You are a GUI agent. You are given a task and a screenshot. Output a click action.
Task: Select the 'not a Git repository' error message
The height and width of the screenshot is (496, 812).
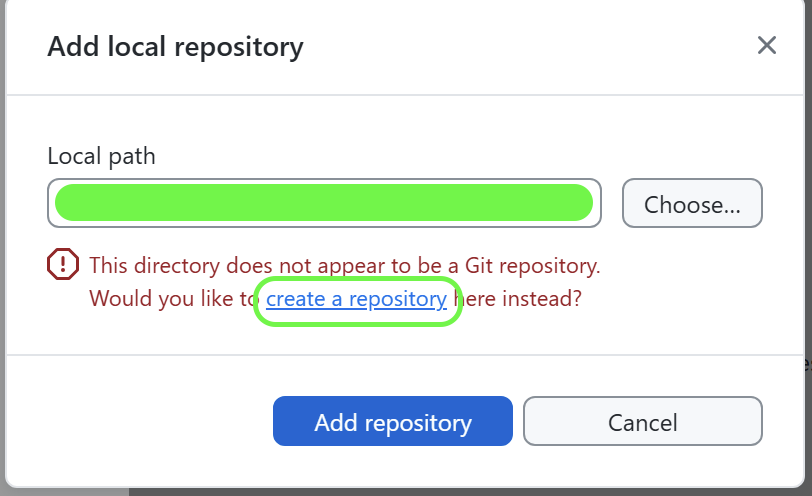point(345,266)
